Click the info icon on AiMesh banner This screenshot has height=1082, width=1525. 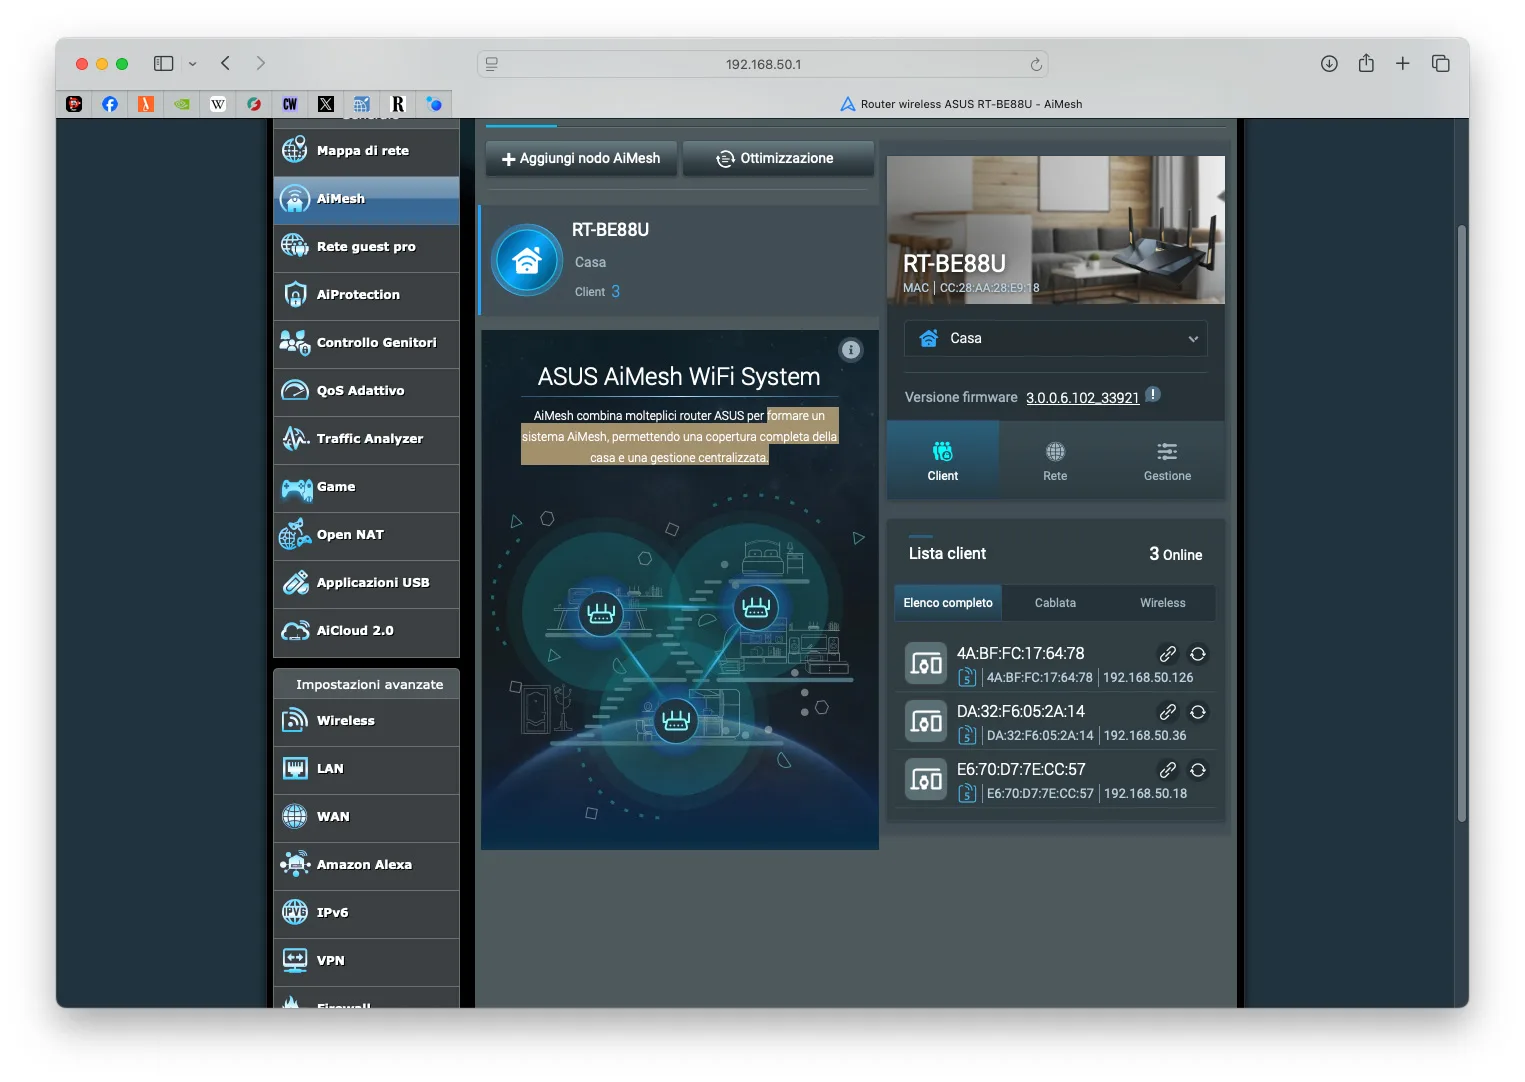coord(851,350)
